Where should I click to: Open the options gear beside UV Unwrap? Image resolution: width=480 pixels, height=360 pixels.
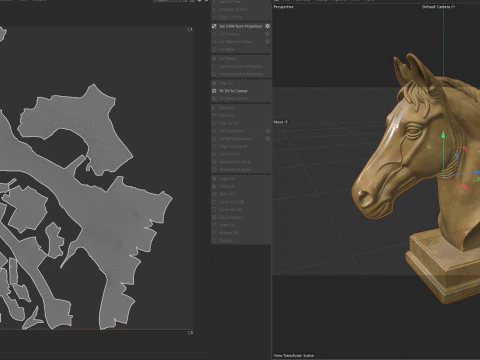tap(267, 34)
